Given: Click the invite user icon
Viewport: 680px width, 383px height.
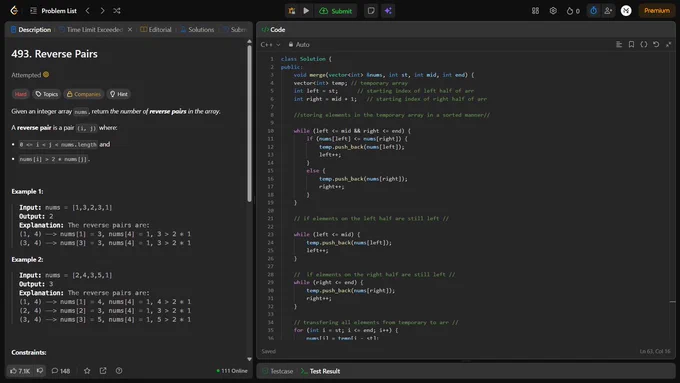Looking at the screenshot, I should pyautogui.click(x=608, y=11).
